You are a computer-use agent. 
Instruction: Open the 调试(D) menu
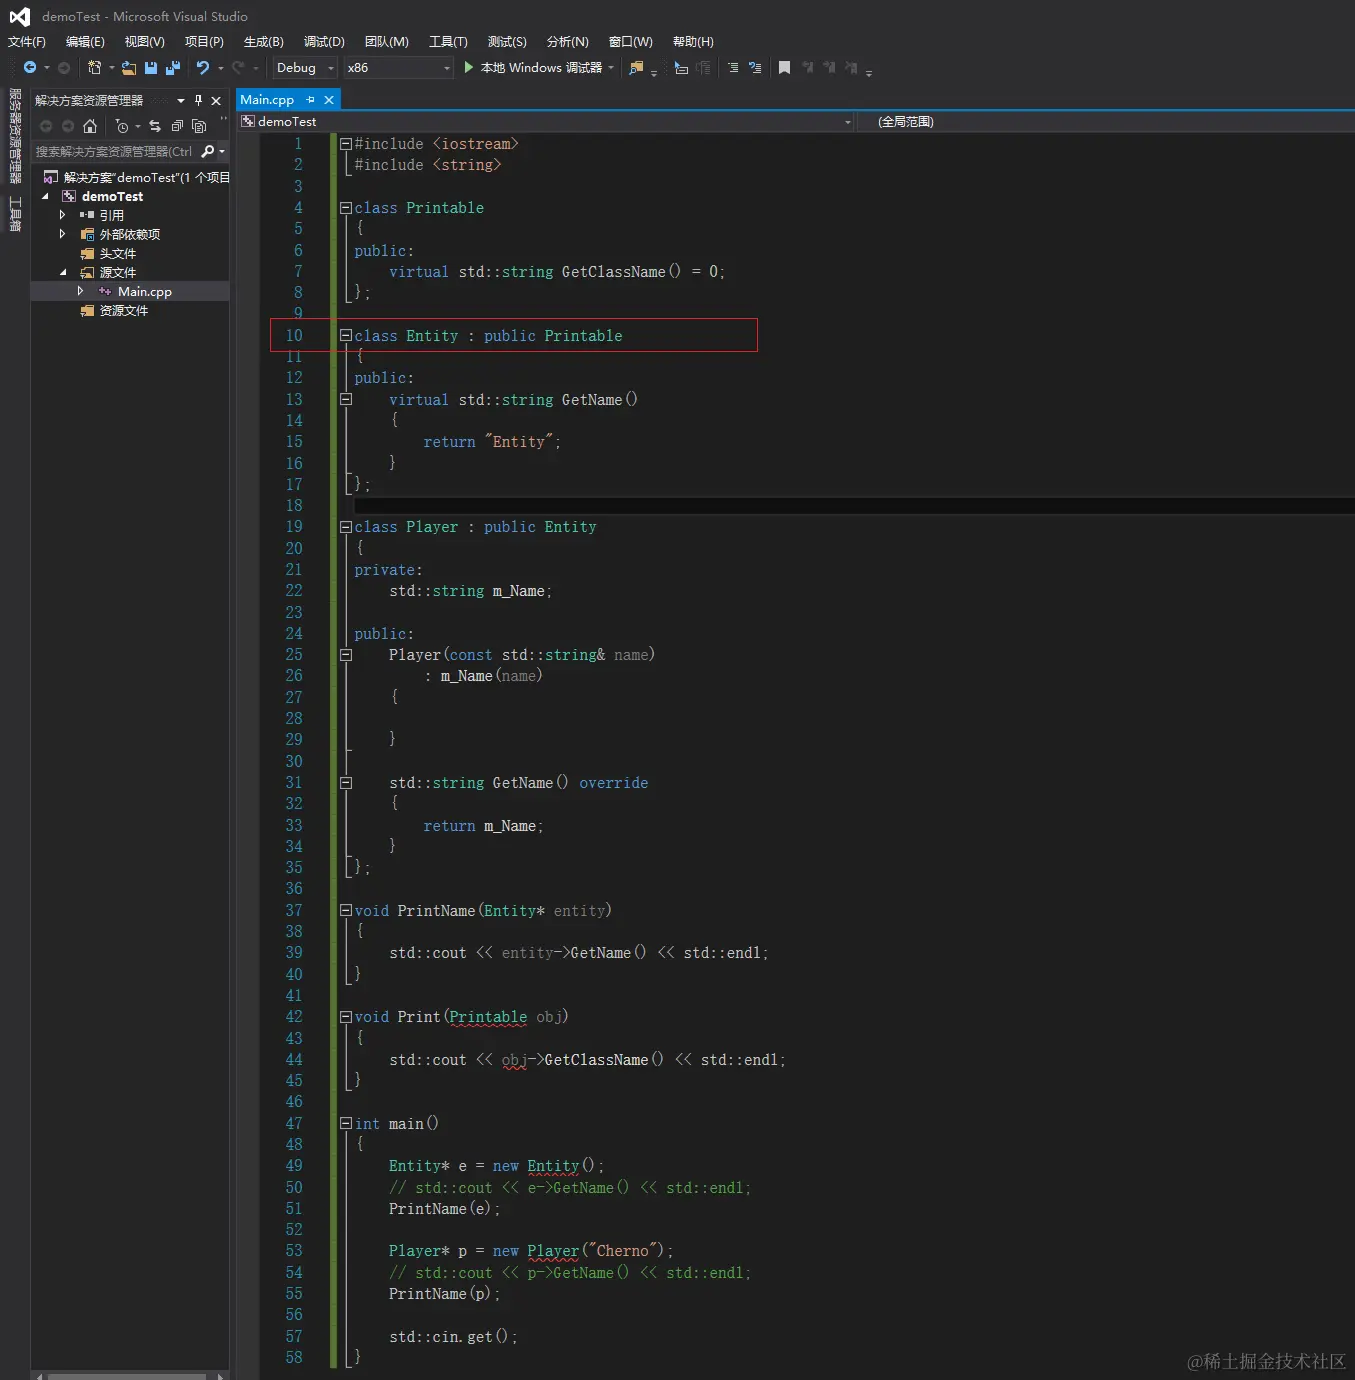(x=324, y=42)
